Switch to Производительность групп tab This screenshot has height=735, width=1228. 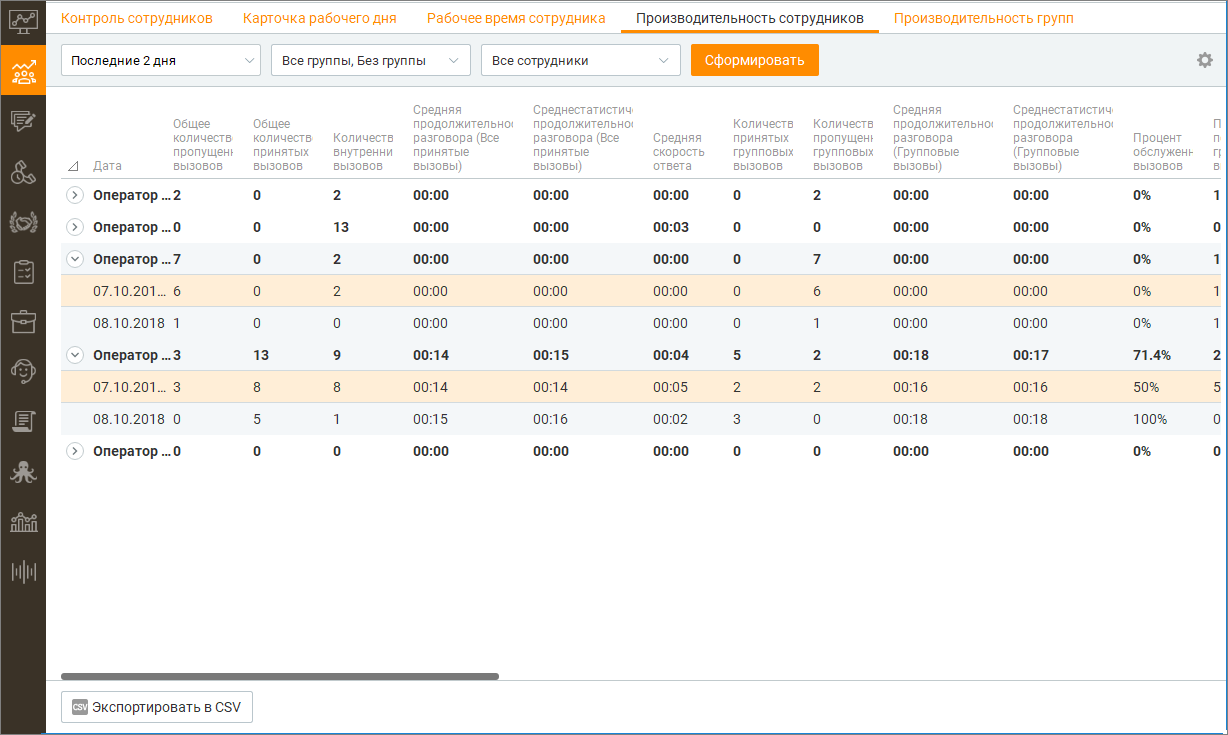[x=985, y=18]
